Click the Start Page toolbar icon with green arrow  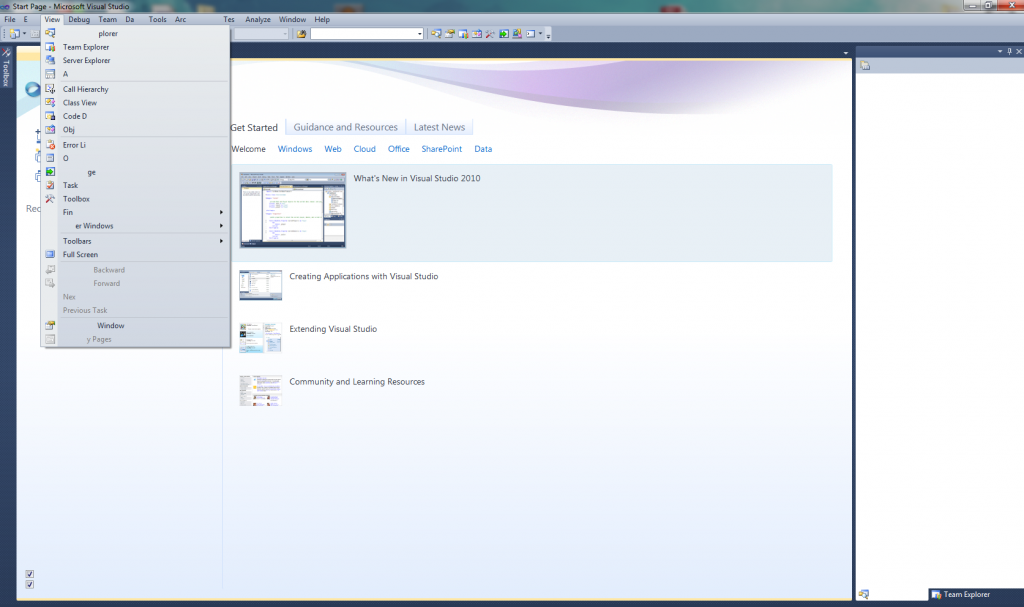coord(504,34)
